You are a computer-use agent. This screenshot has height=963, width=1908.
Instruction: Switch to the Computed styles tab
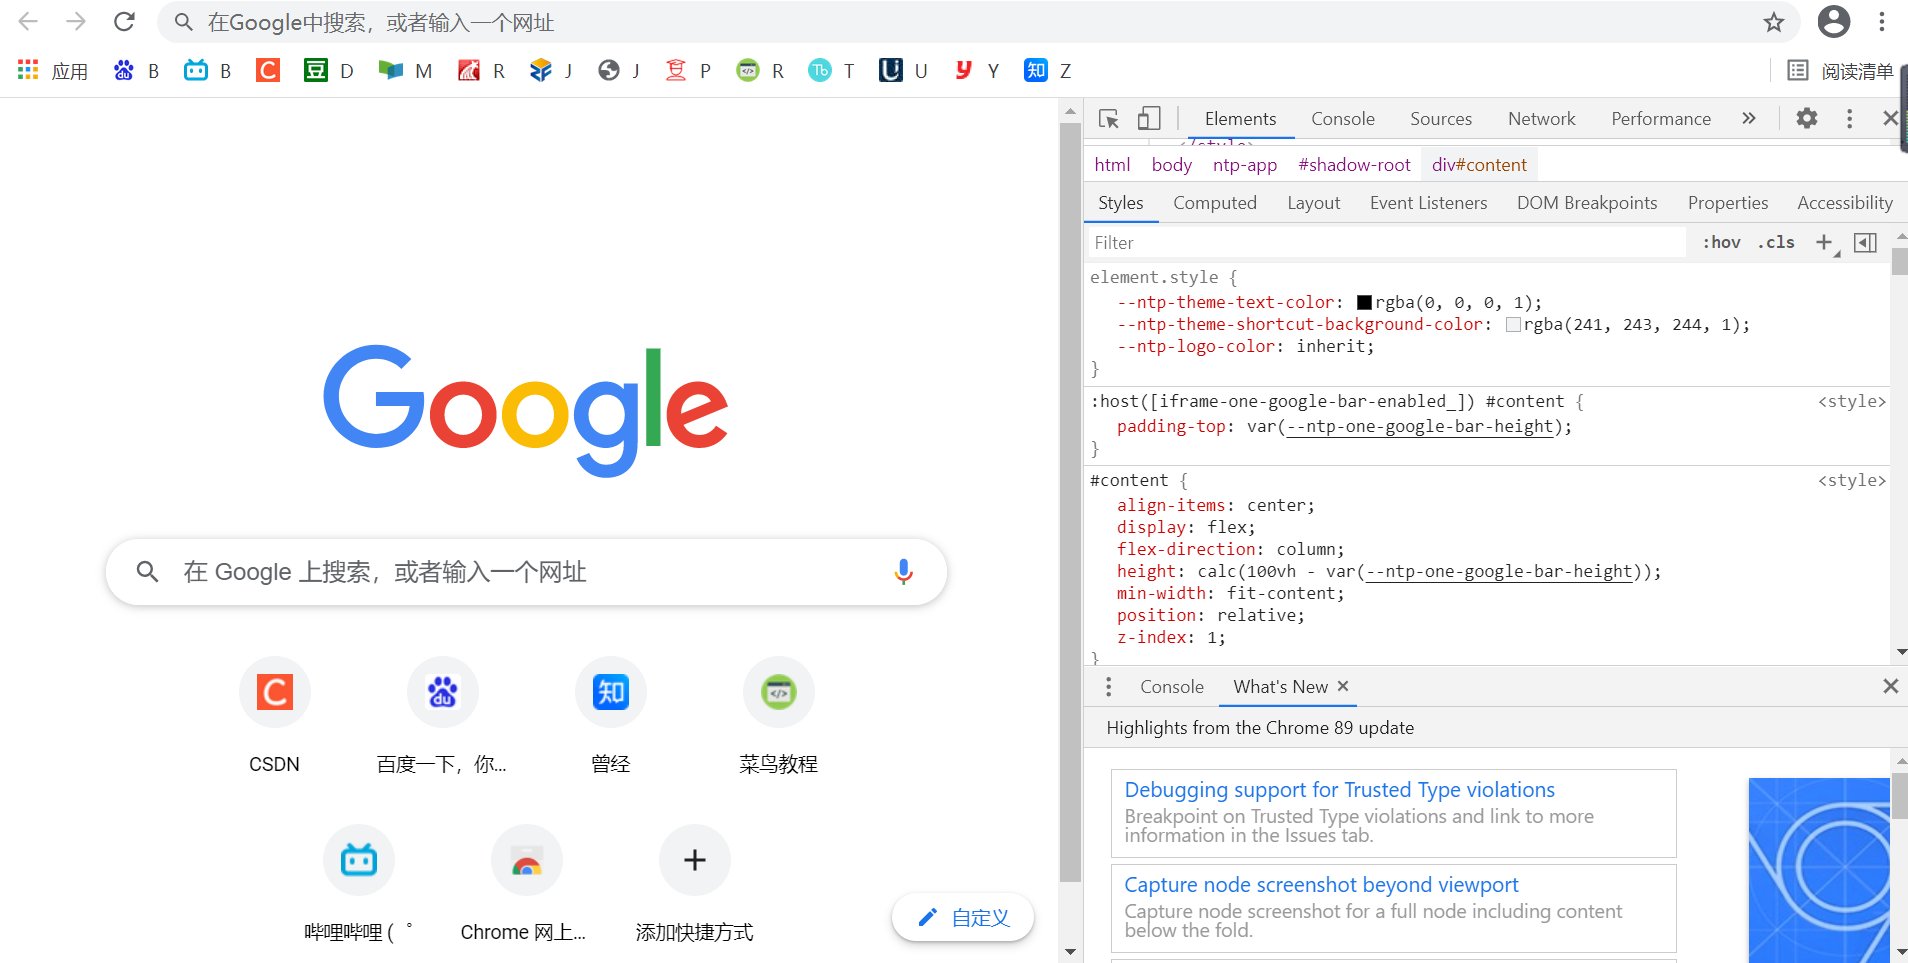point(1215,202)
